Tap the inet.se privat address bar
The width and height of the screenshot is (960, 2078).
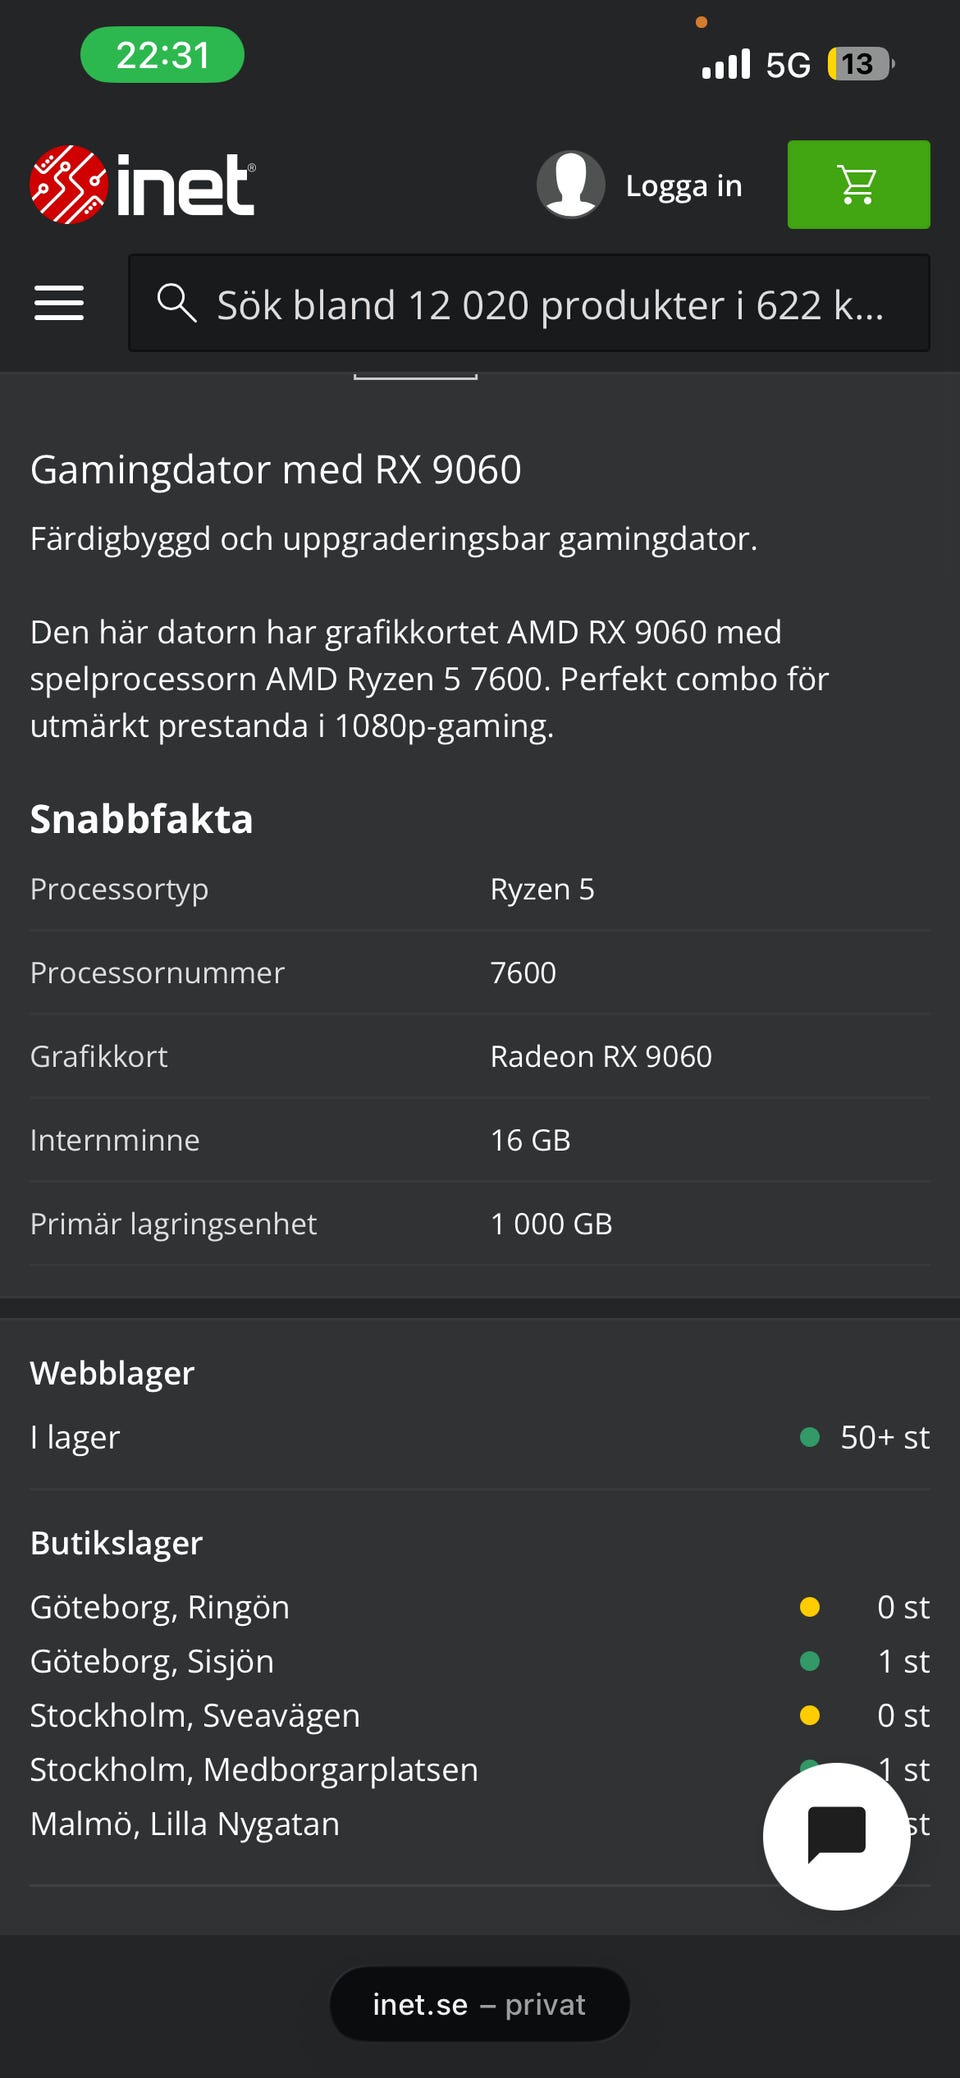480,2004
